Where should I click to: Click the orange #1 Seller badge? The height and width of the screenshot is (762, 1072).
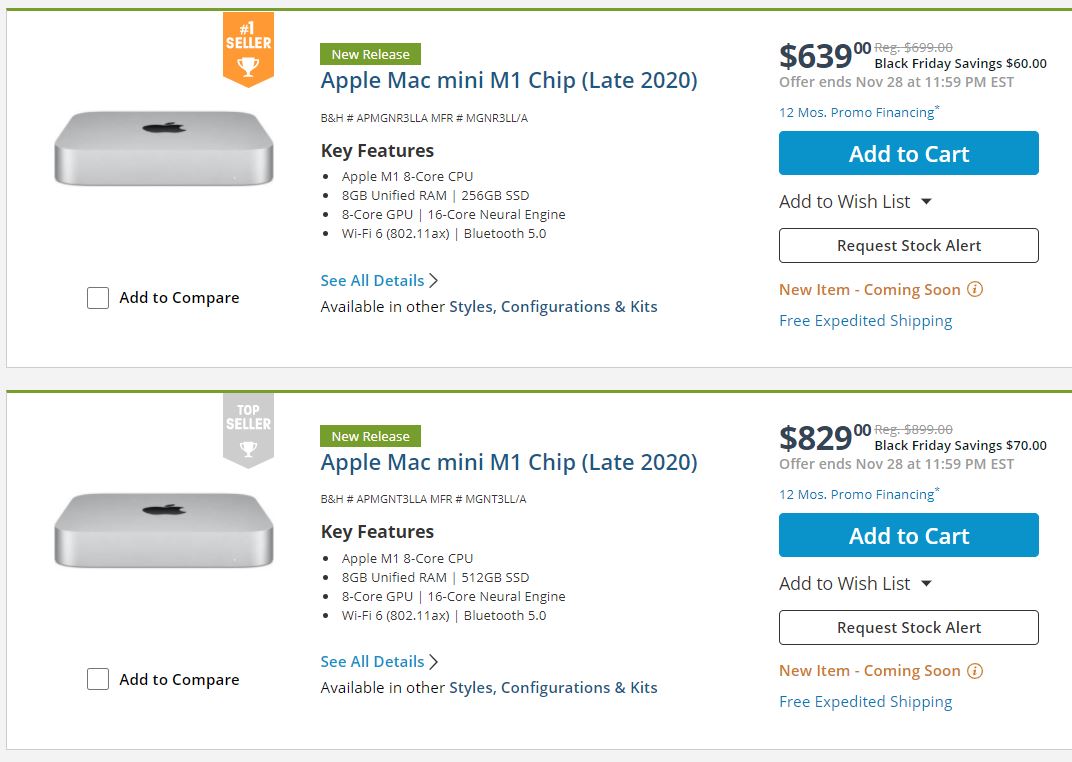coord(247,45)
